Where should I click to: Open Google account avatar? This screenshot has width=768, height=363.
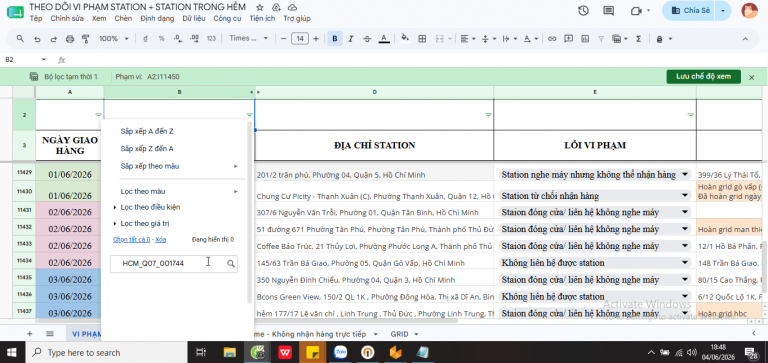click(x=749, y=11)
